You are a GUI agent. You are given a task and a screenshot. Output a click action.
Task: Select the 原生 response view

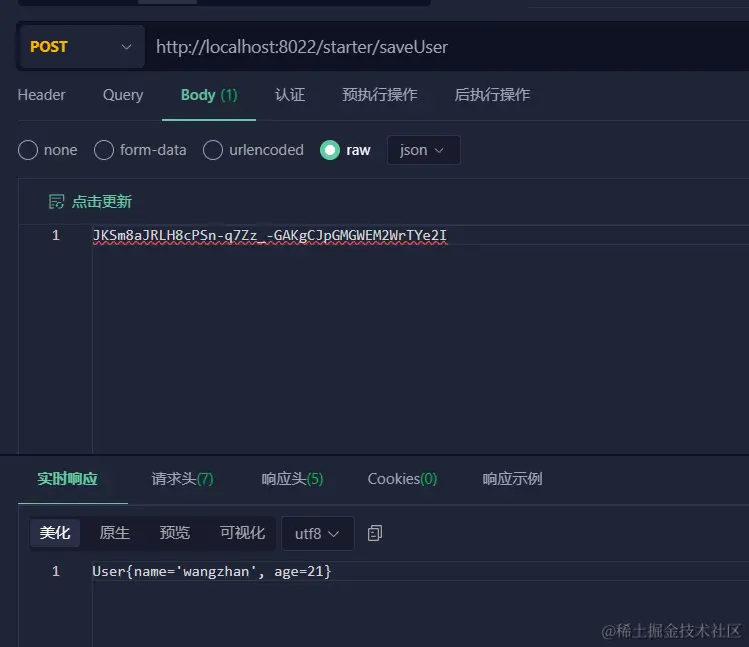(115, 533)
